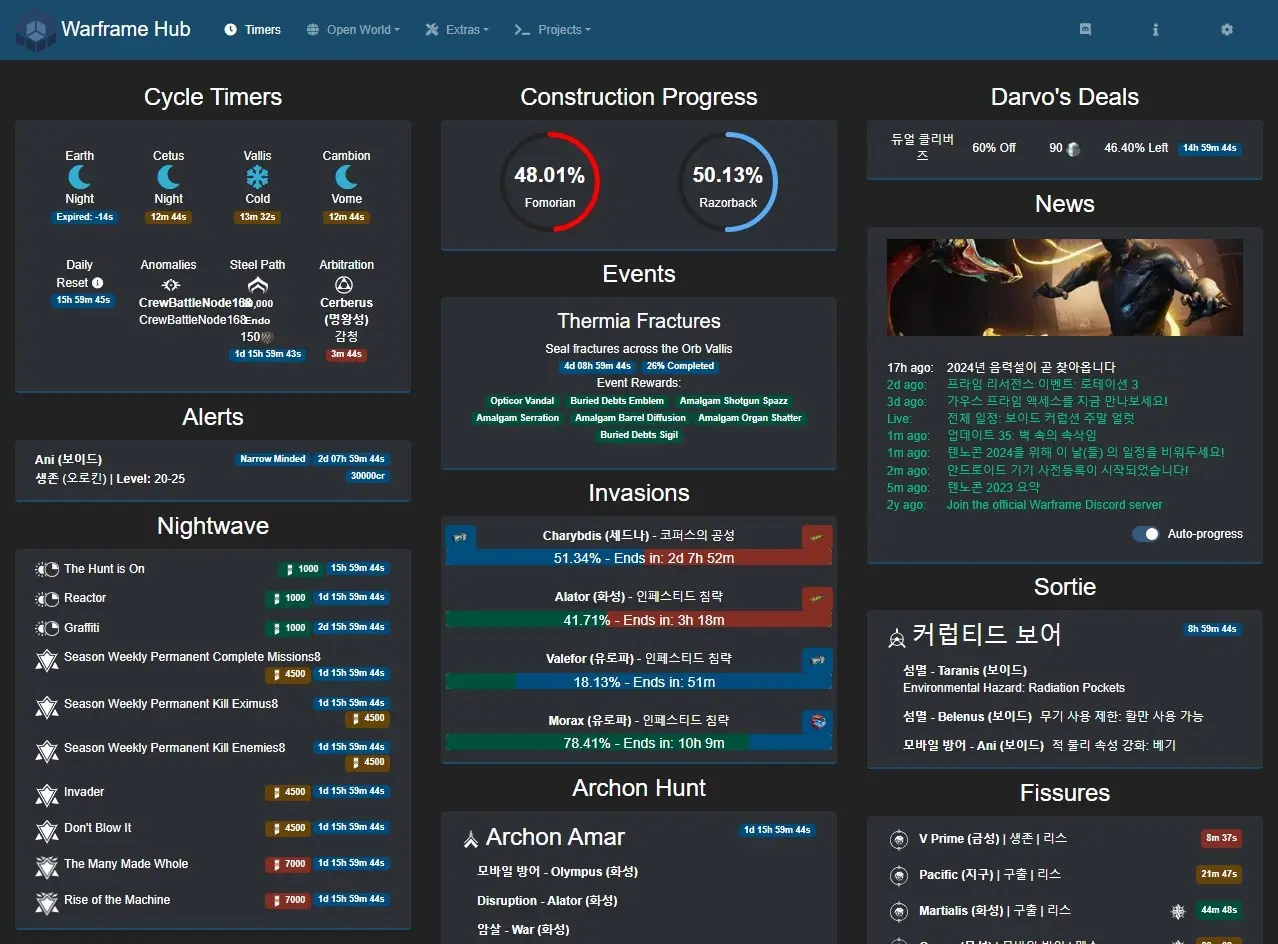This screenshot has width=1278, height=944.
Task: Open the info icon in the navbar
Action: pos(1155,30)
